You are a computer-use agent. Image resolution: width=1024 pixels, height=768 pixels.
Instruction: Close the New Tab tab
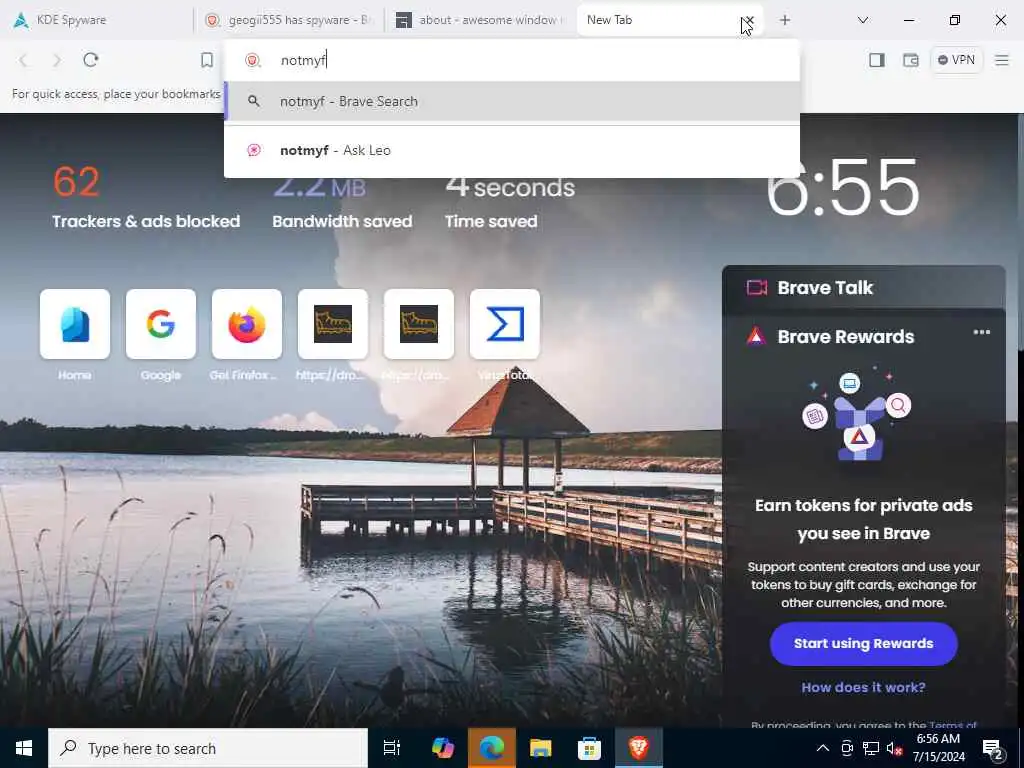tap(748, 20)
